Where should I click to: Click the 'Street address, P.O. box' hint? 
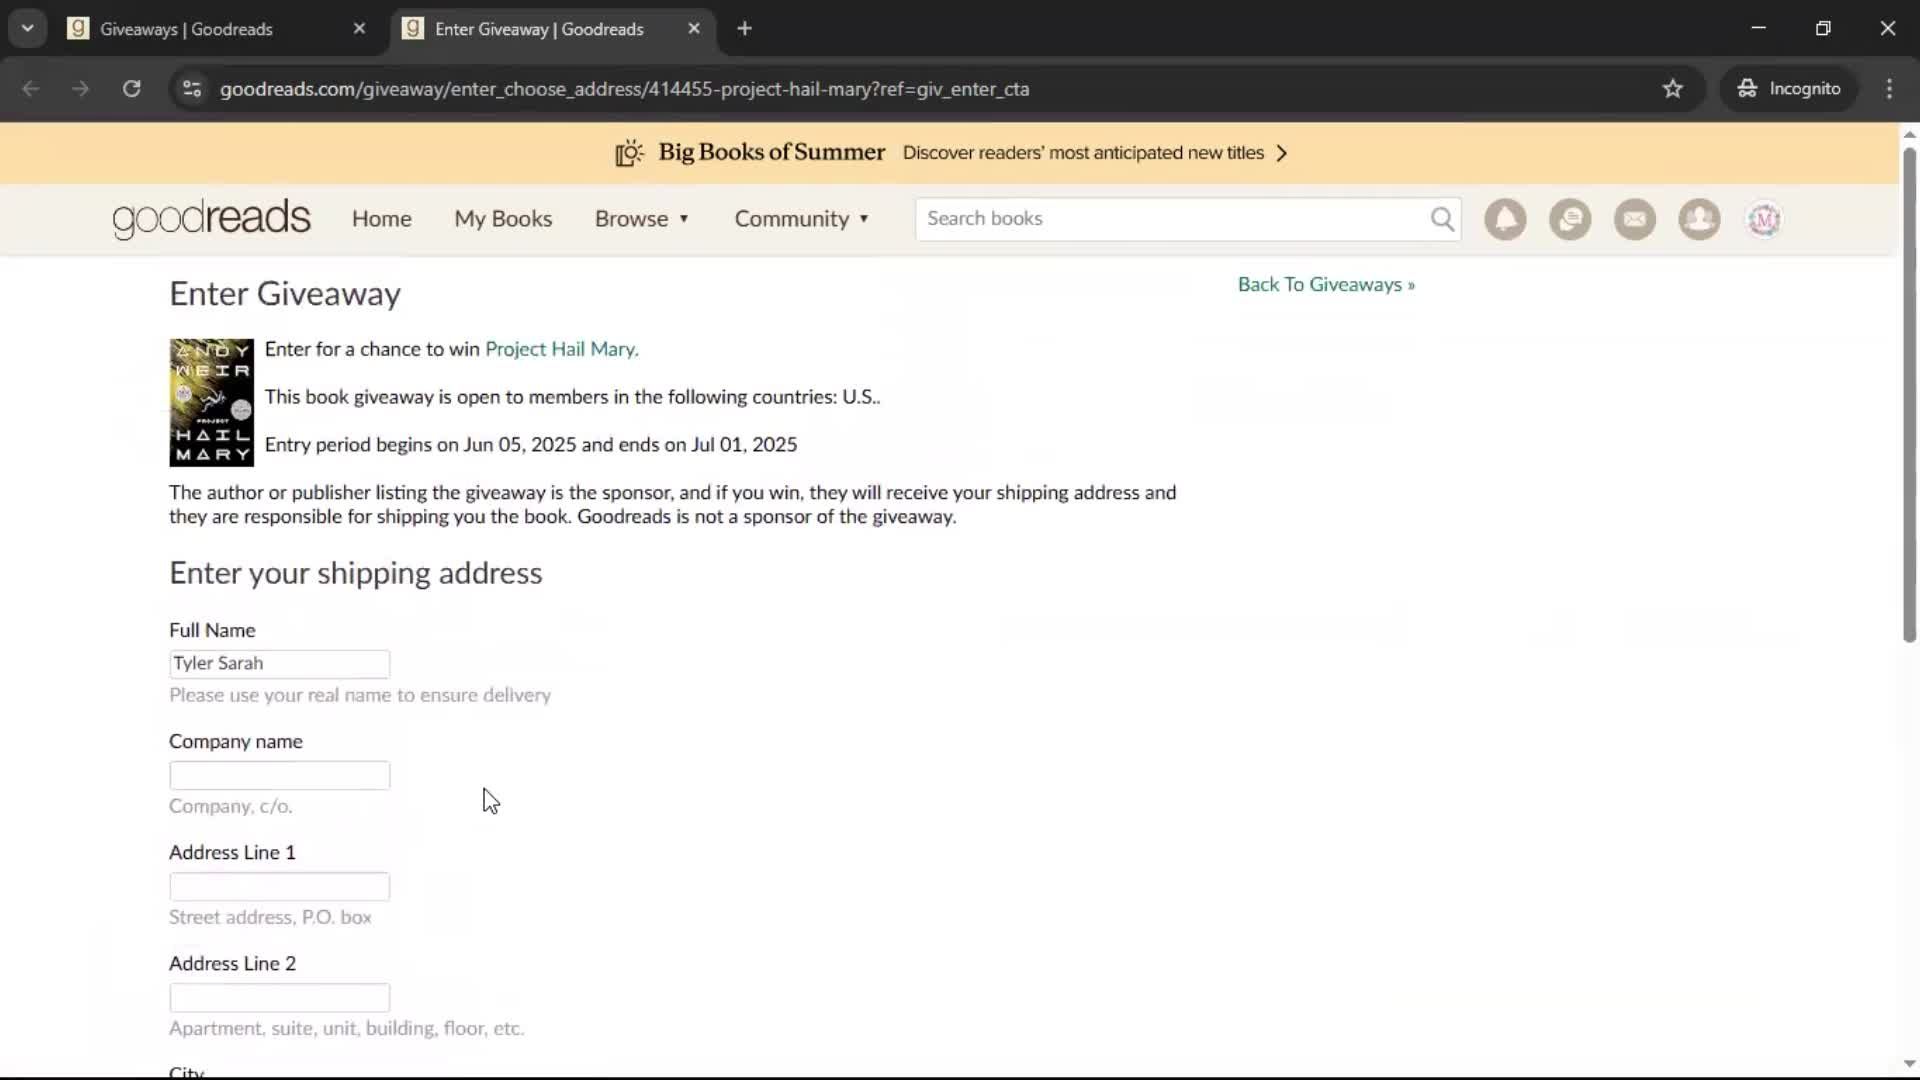[x=270, y=917]
